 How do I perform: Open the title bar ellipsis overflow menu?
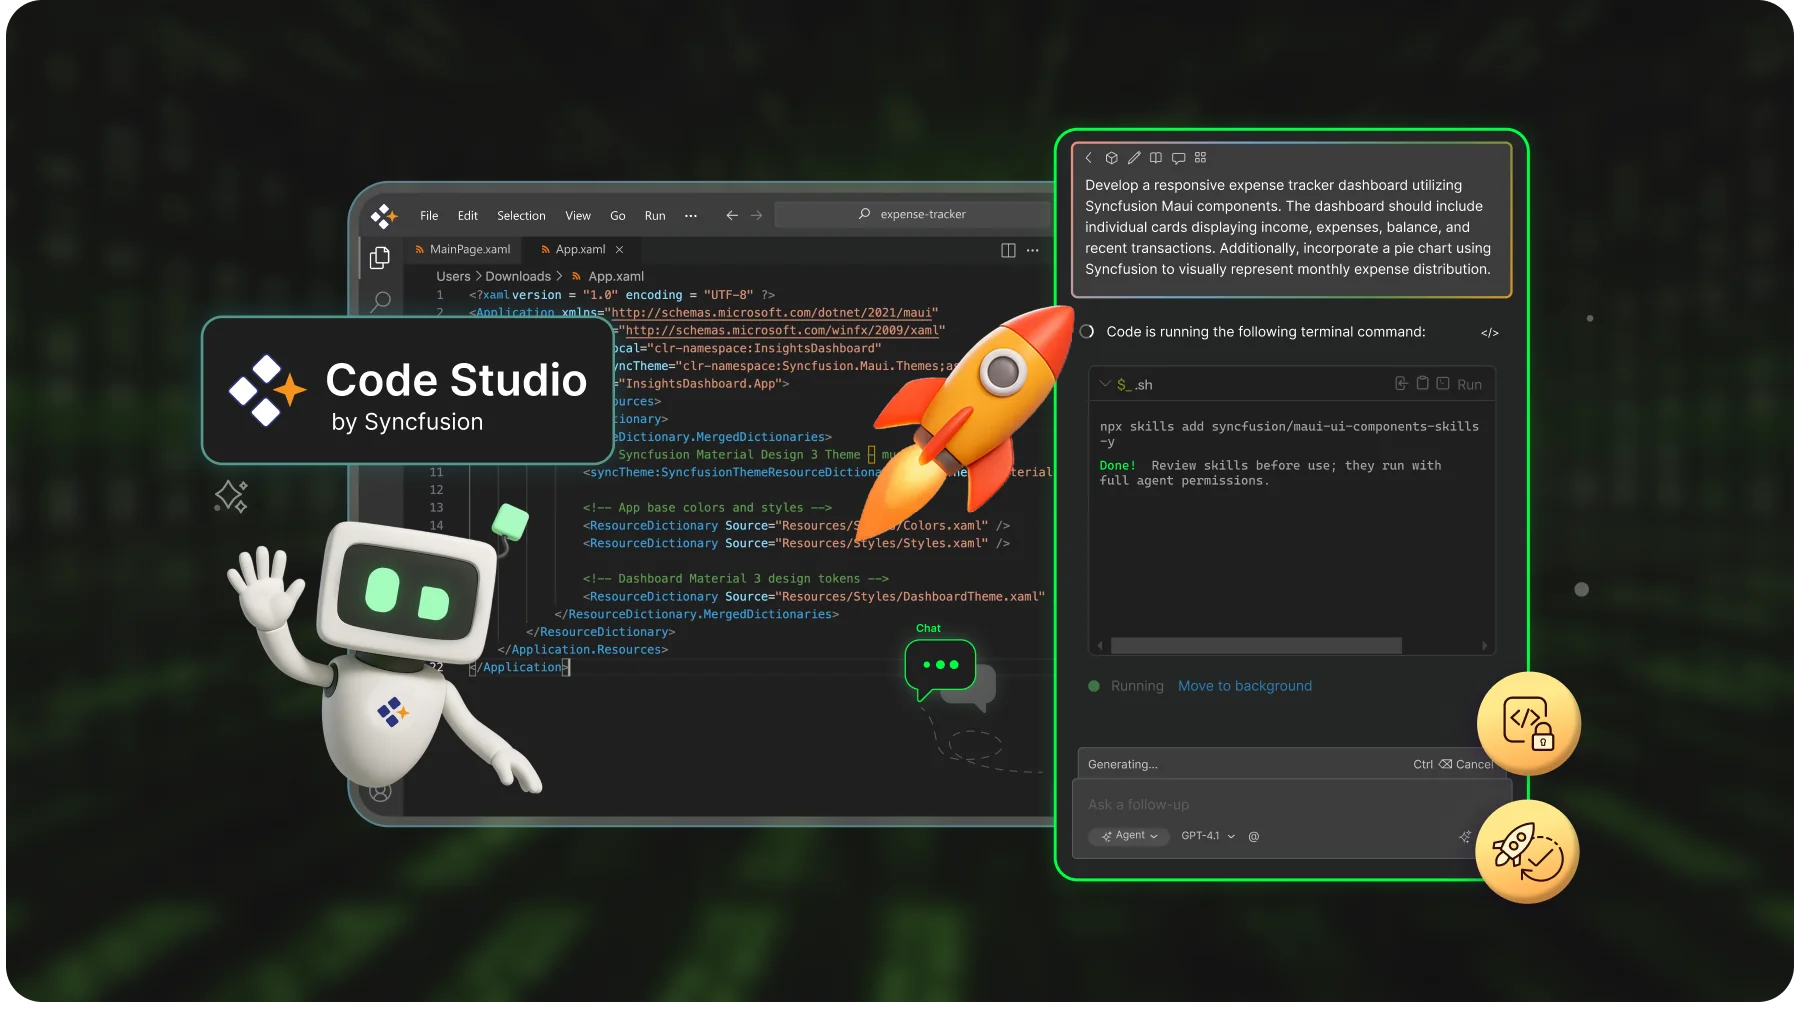point(691,216)
